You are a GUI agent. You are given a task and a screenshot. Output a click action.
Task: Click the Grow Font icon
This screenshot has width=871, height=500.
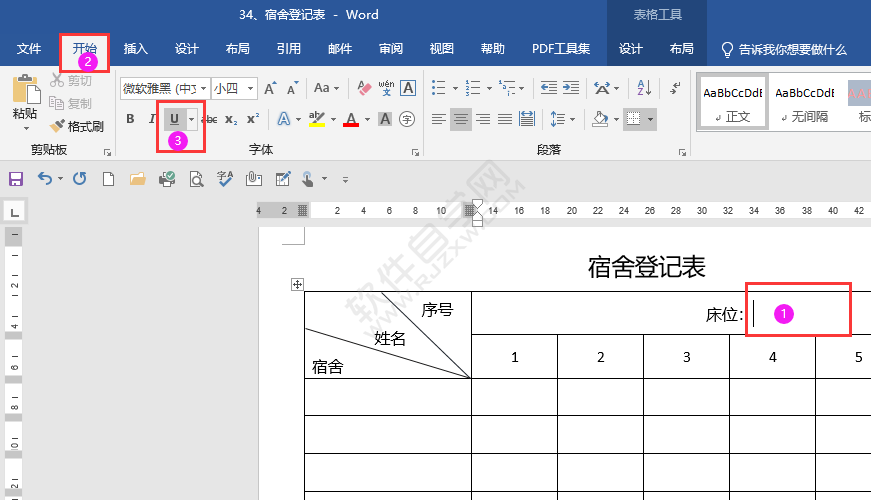(270, 88)
